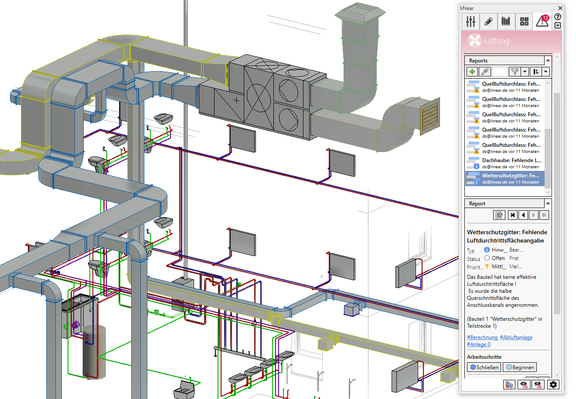Add a new report with the green plus

(x=472, y=72)
